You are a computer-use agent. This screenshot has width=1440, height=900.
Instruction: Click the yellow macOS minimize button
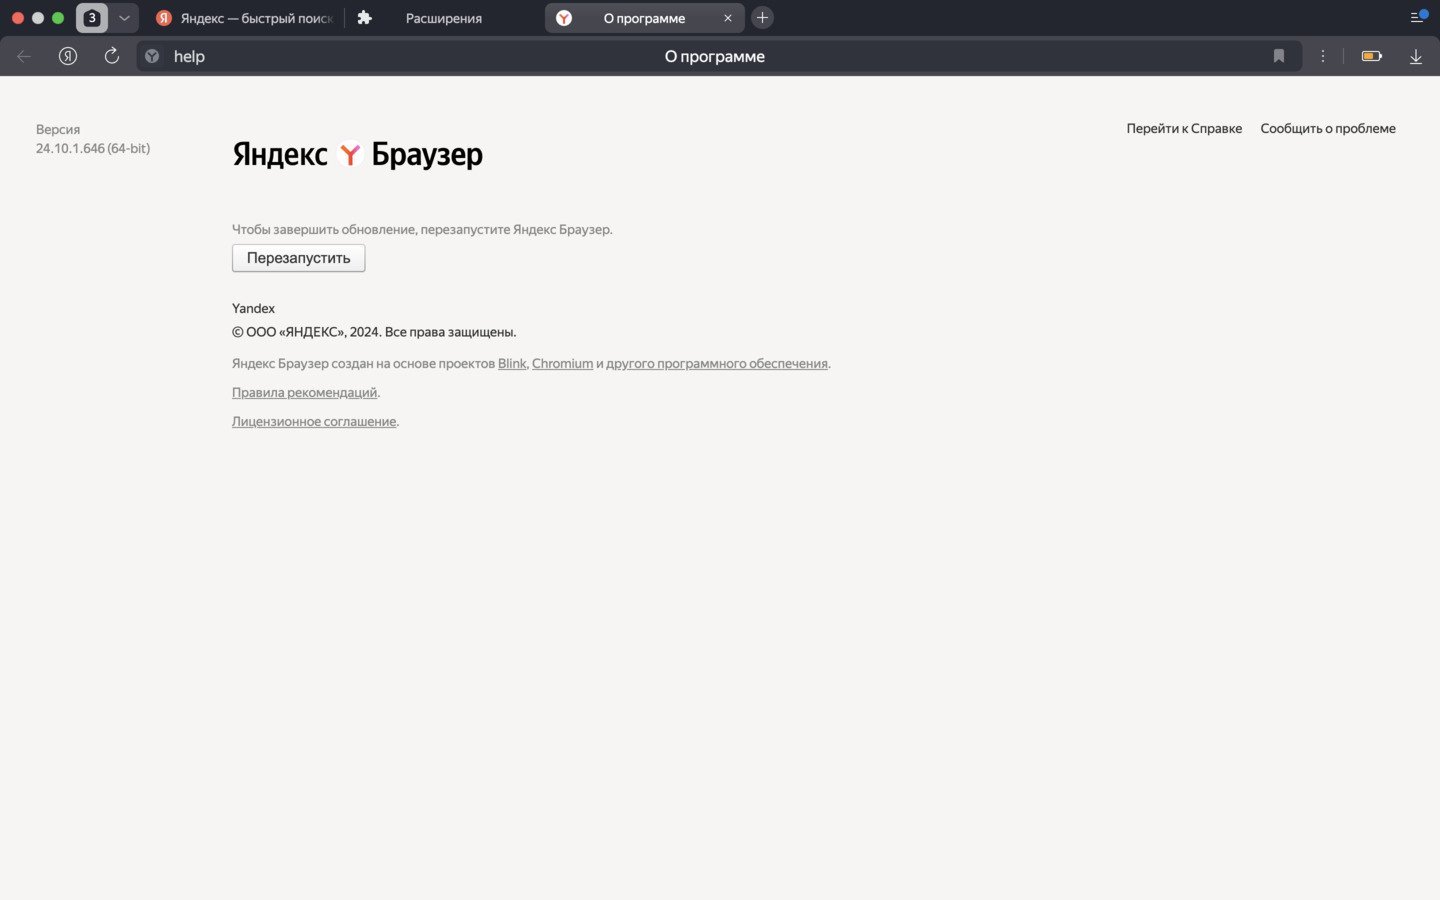pos(38,18)
